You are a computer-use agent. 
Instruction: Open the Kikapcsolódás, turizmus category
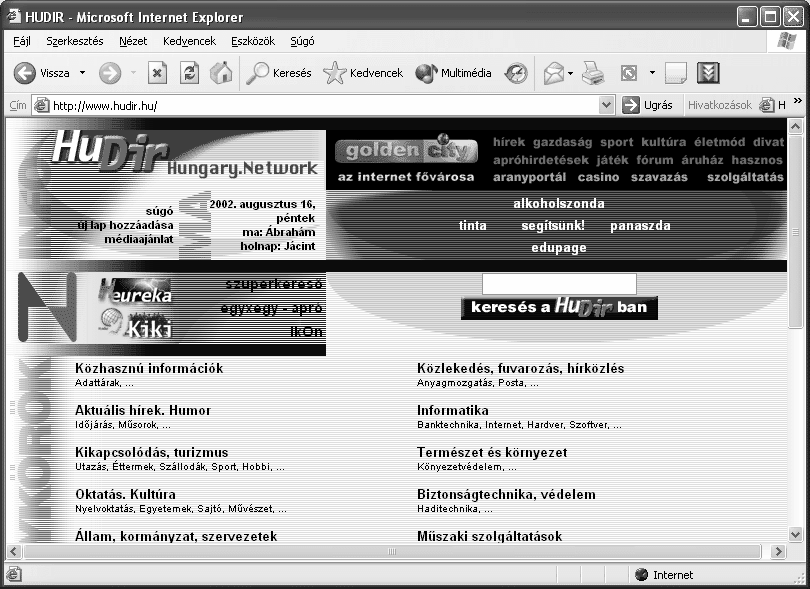[151, 453]
